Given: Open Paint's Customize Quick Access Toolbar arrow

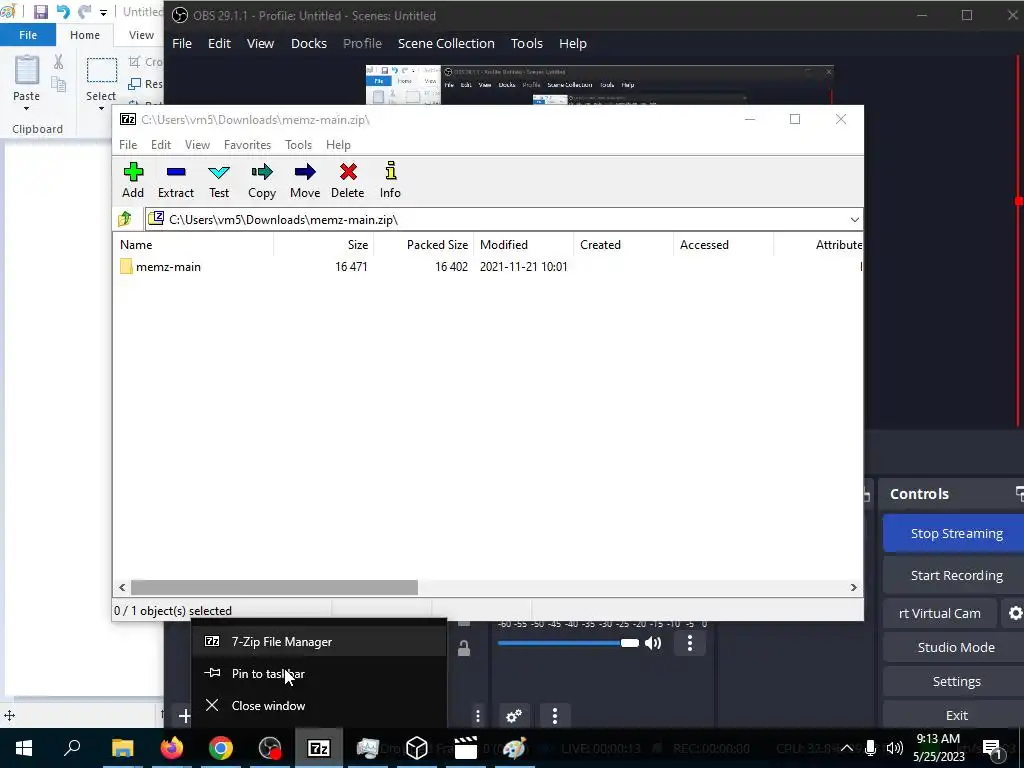Looking at the screenshot, I should [x=103, y=12].
